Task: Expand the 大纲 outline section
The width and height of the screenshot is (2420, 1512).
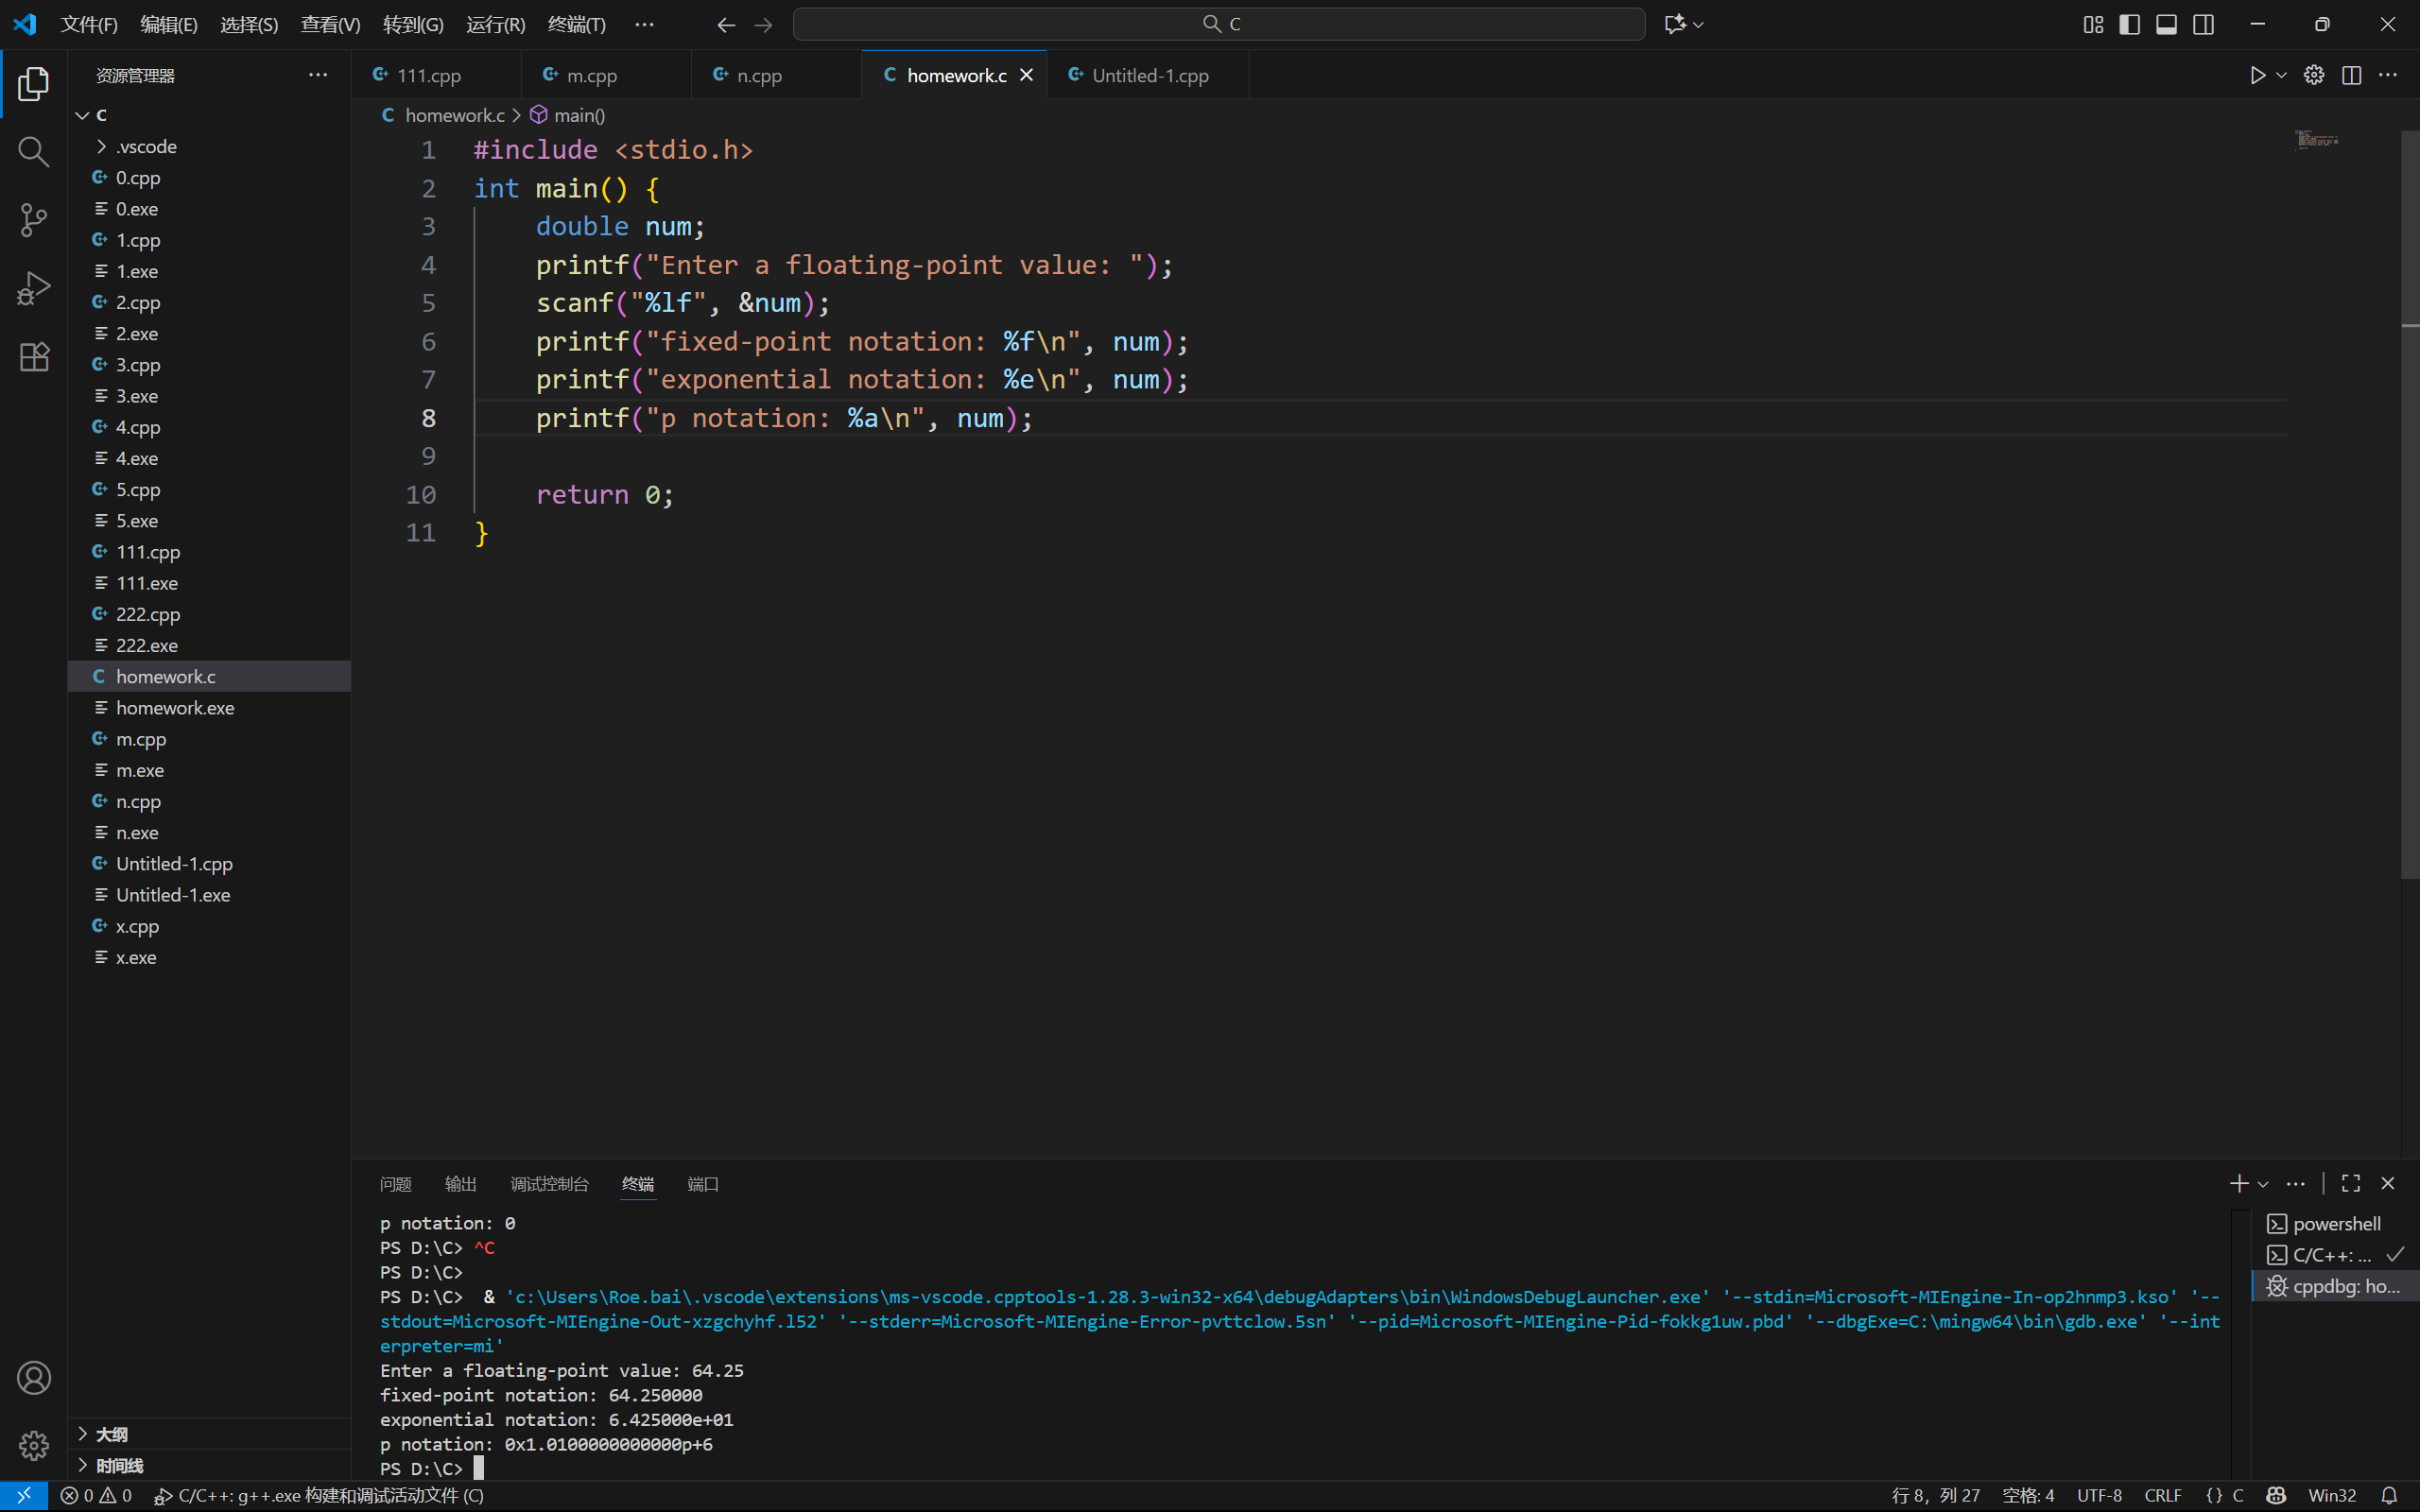Action: [x=111, y=1434]
